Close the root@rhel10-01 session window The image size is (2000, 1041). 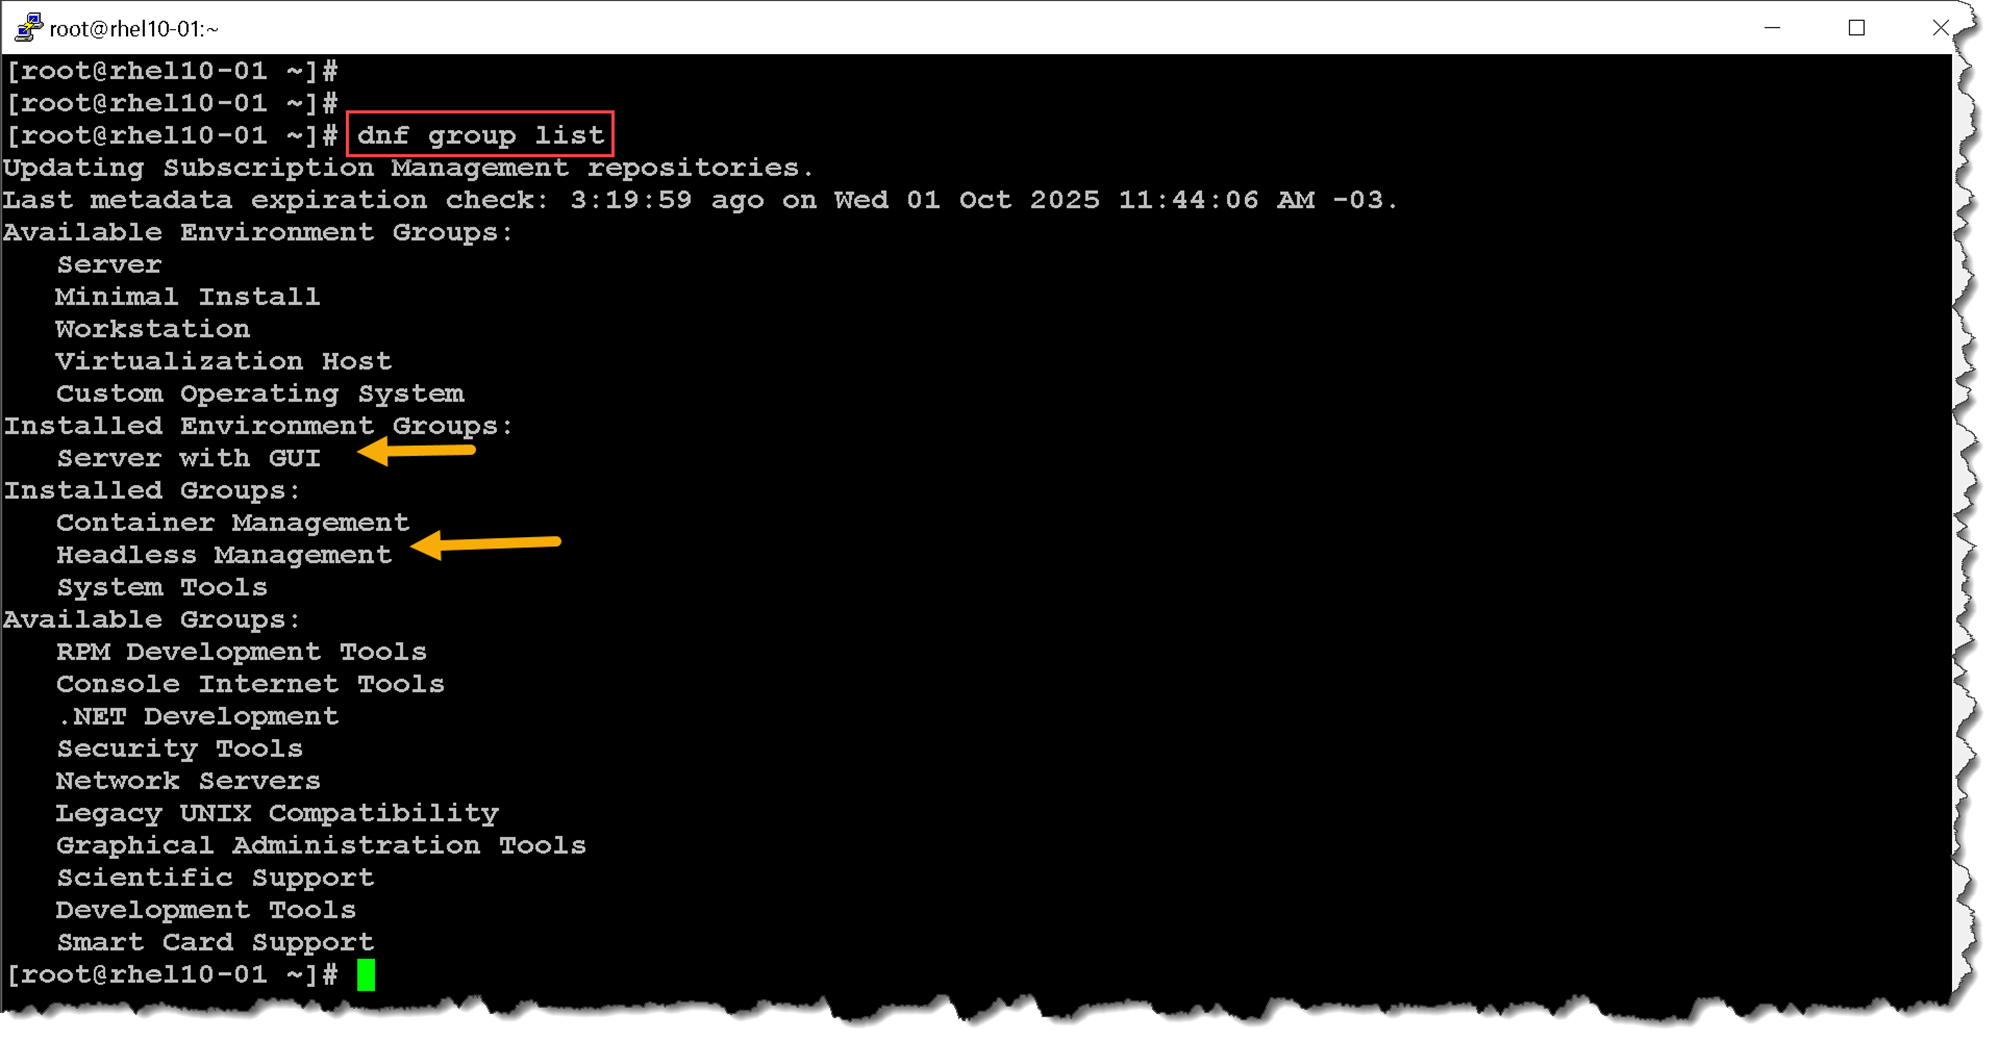[1940, 28]
